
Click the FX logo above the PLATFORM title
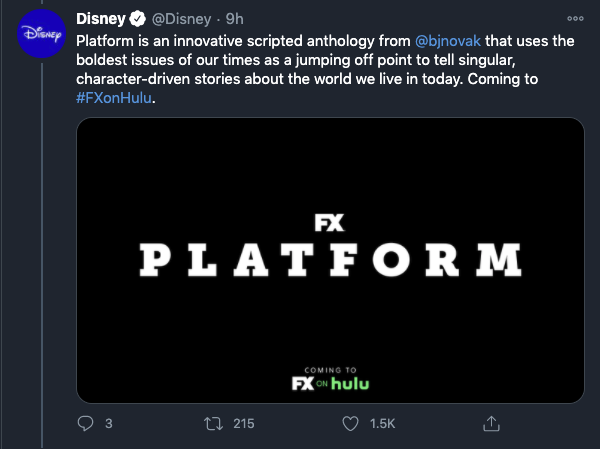tap(329, 223)
